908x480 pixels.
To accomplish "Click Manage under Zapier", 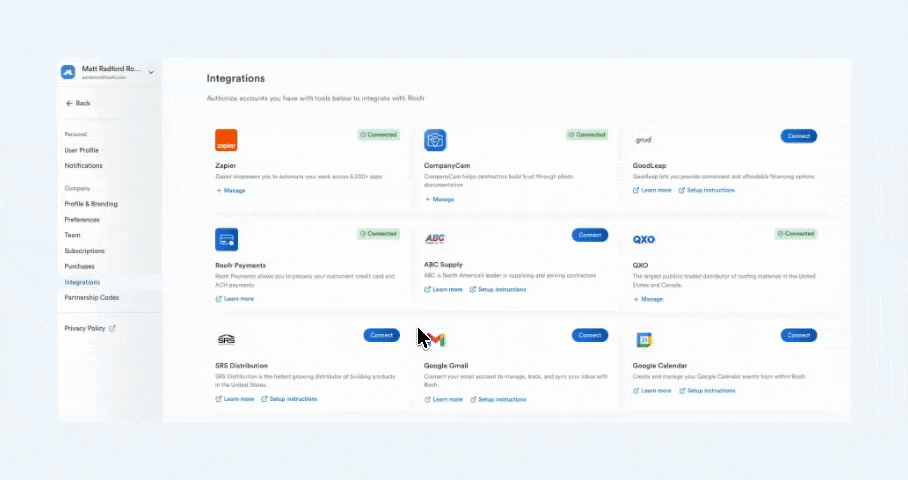I will [230, 190].
